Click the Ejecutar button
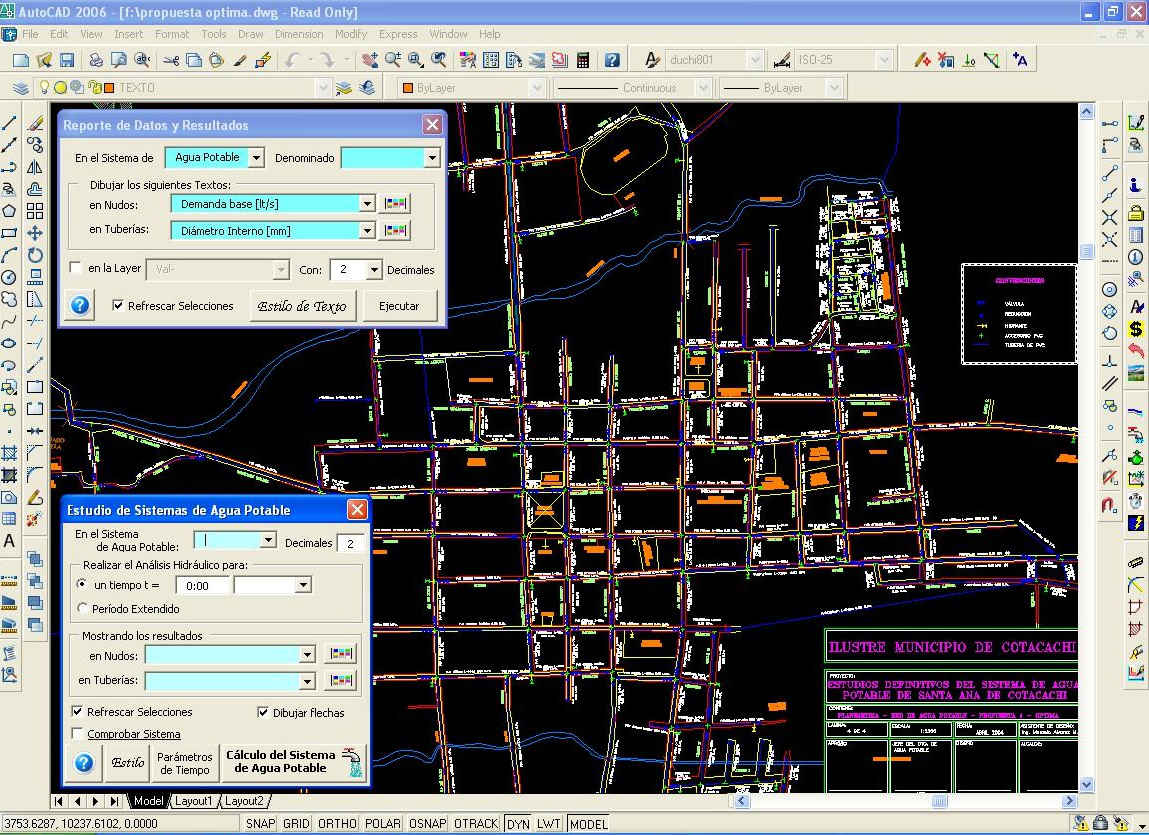1149x835 pixels. point(399,306)
